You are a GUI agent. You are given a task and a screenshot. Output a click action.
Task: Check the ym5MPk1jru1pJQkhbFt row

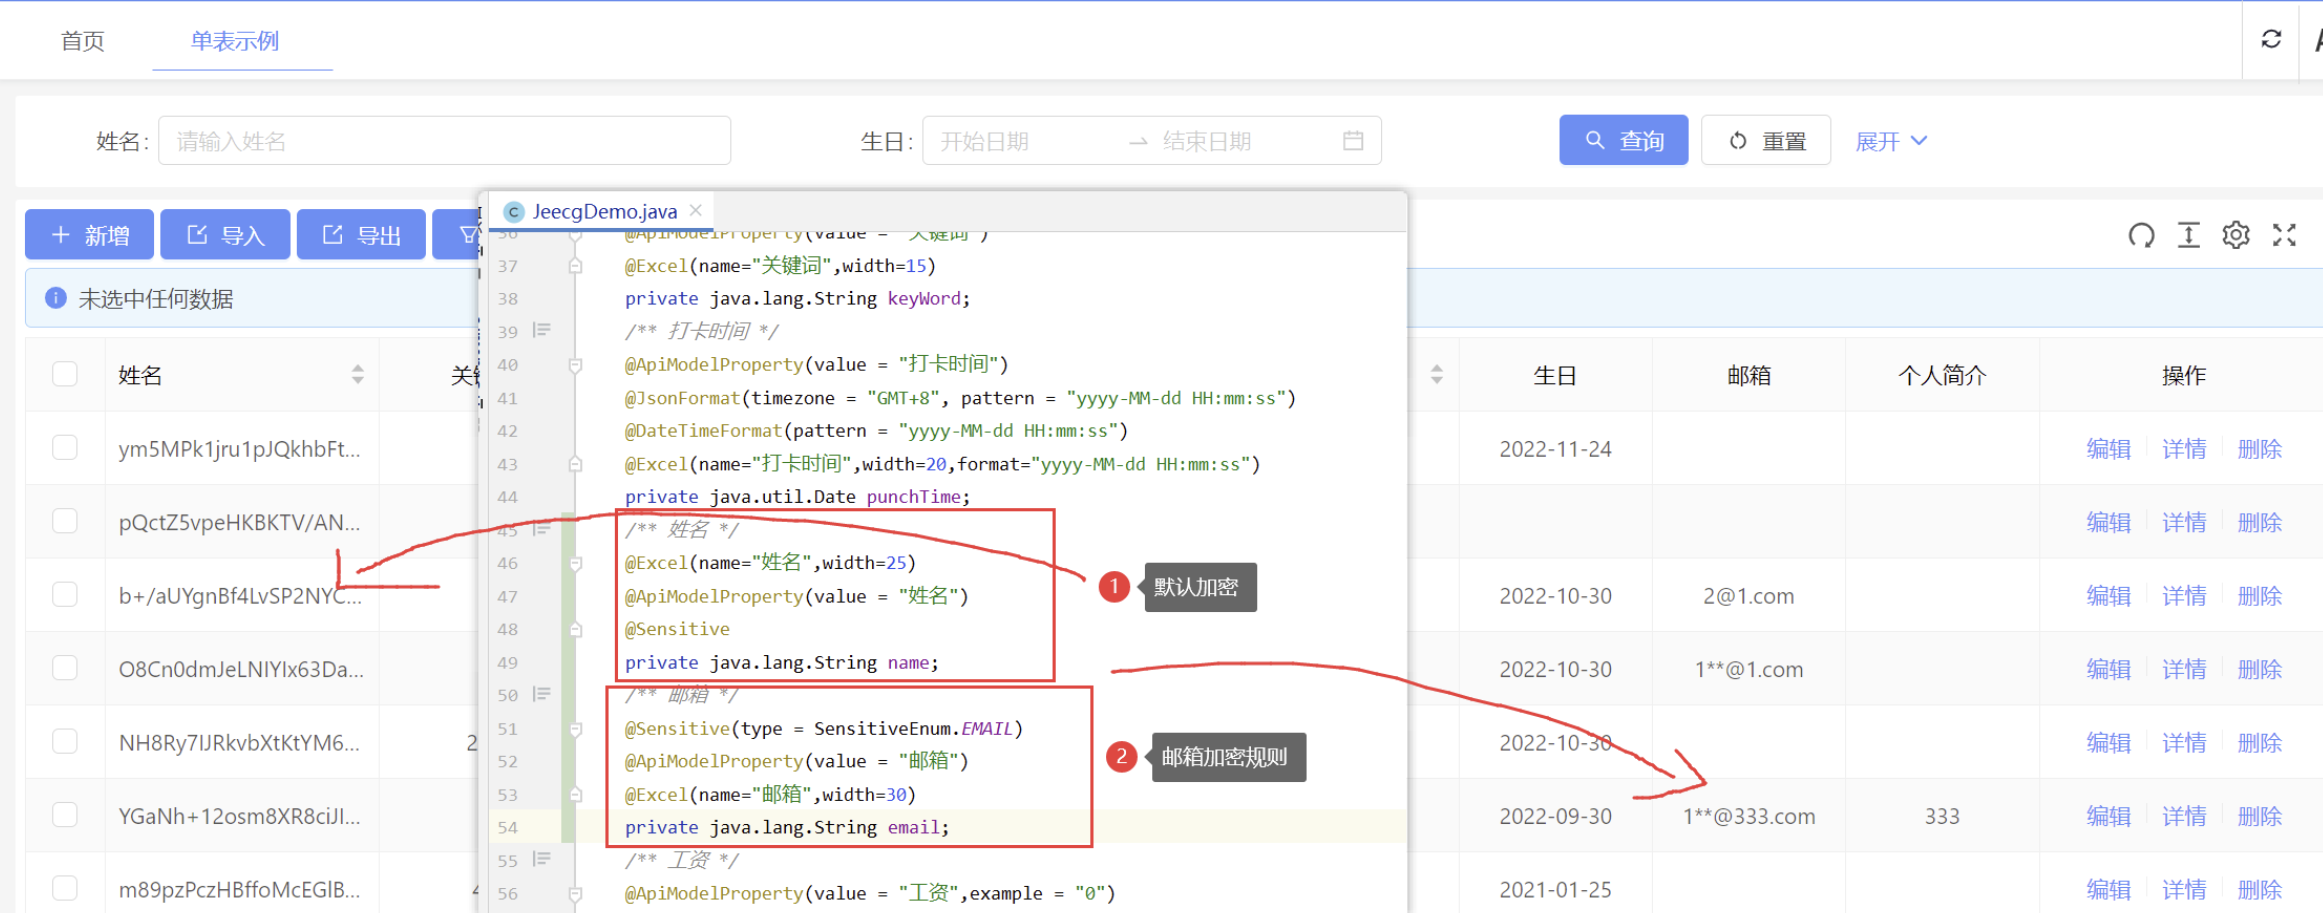pos(65,447)
